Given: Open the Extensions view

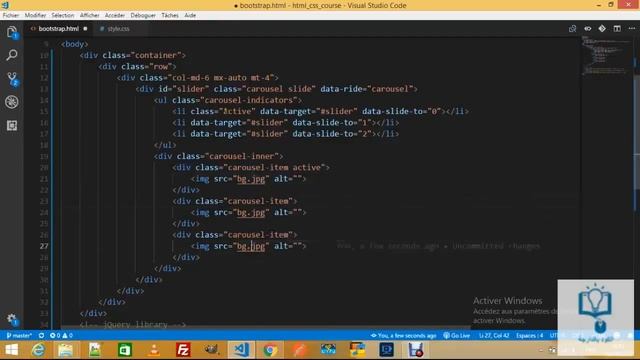Looking at the screenshot, I should tap(12, 125).
